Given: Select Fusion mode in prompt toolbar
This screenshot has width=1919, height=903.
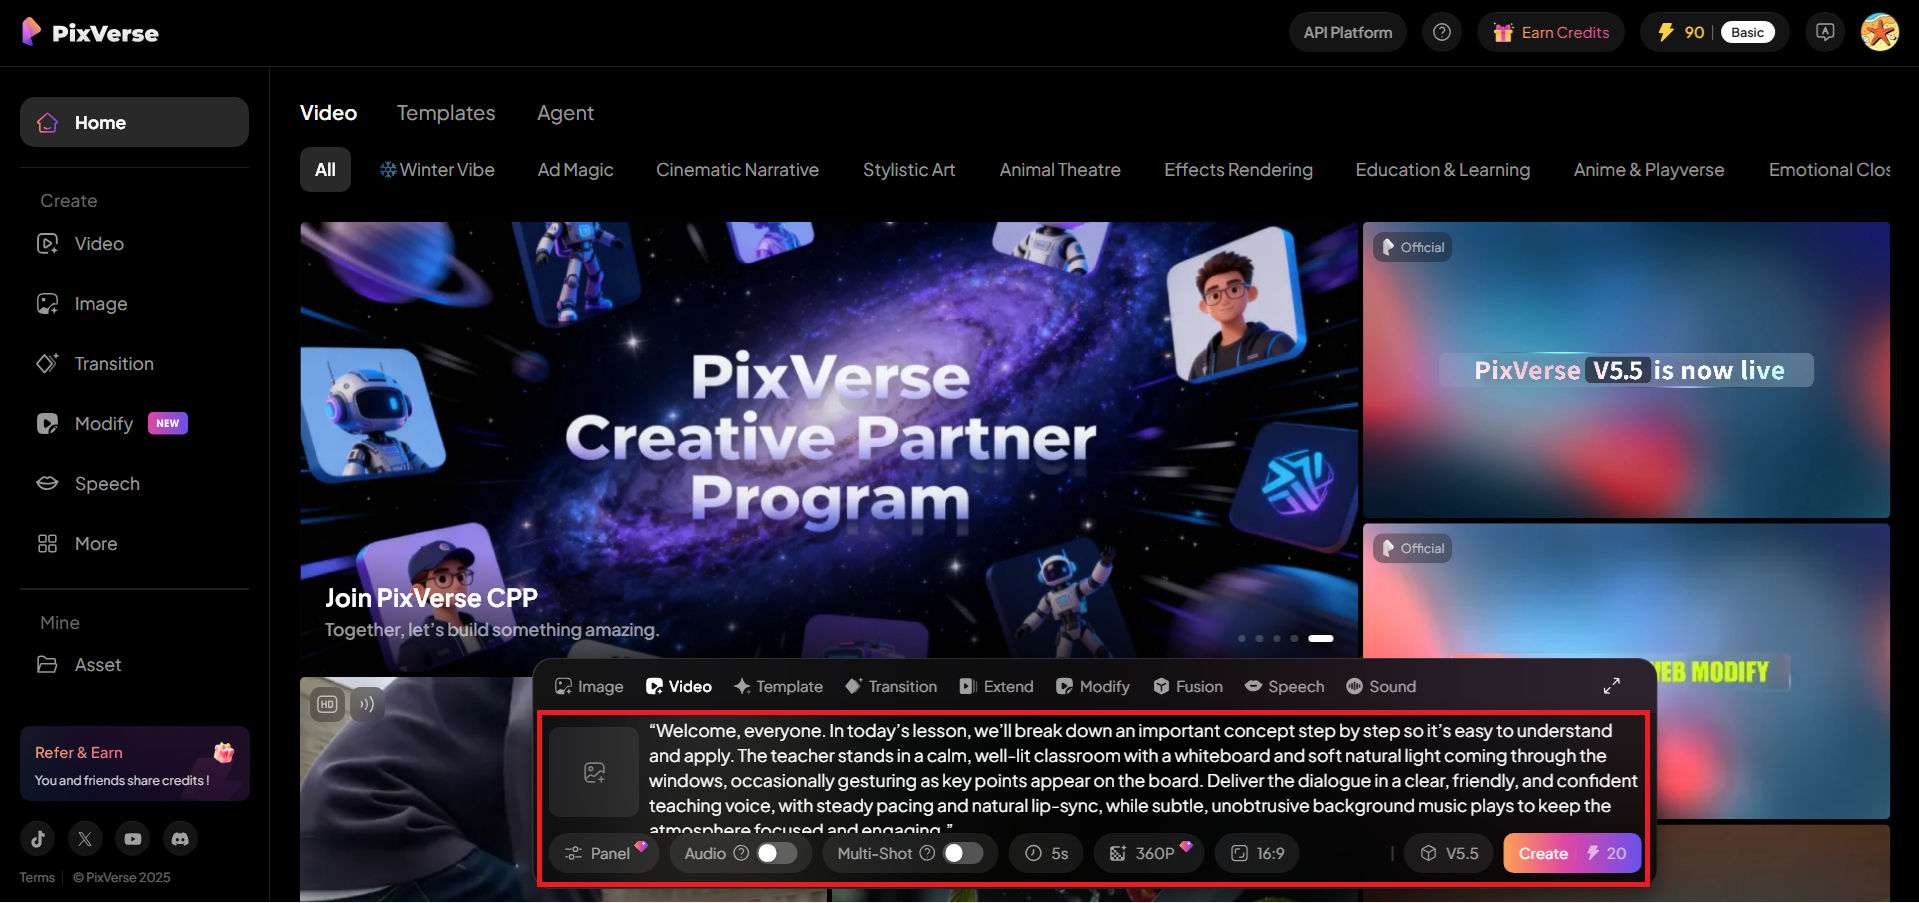Looking at the screenshot, I should point(1188,686).
